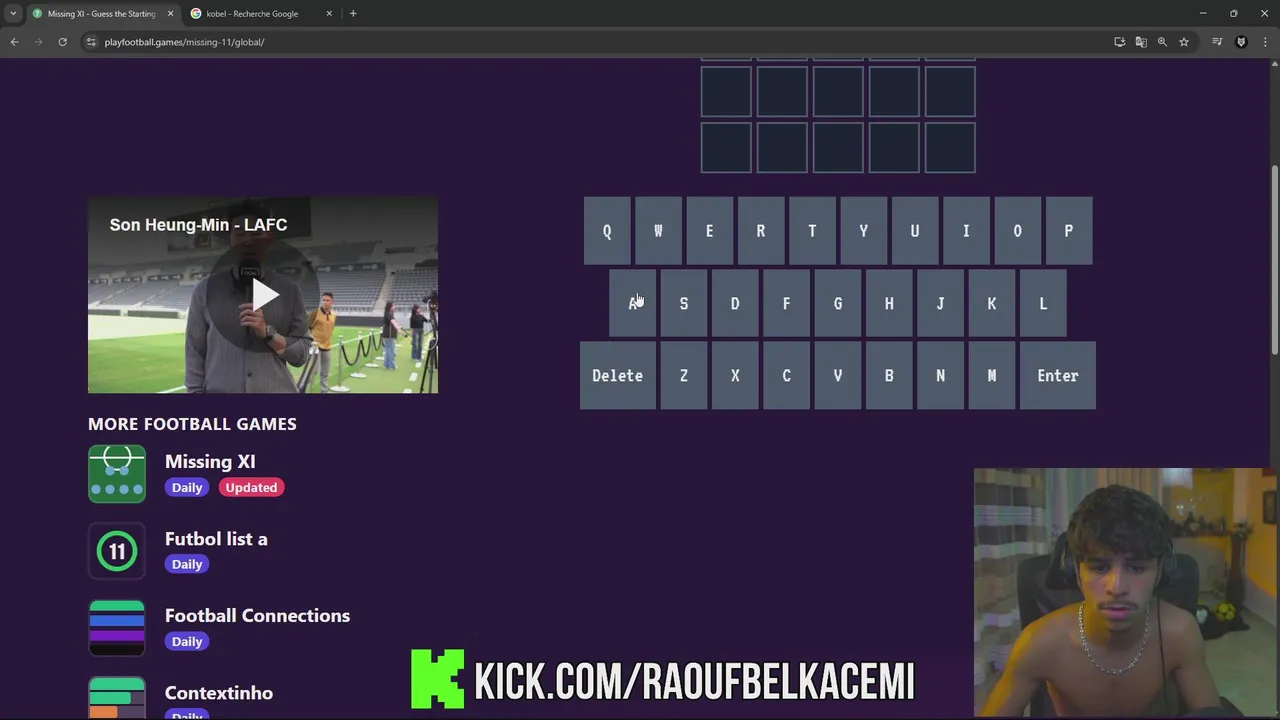This screenshot has height=720, width=1280.
Task: Tap the L key on keyboard
Action: tap(1043, 303)
